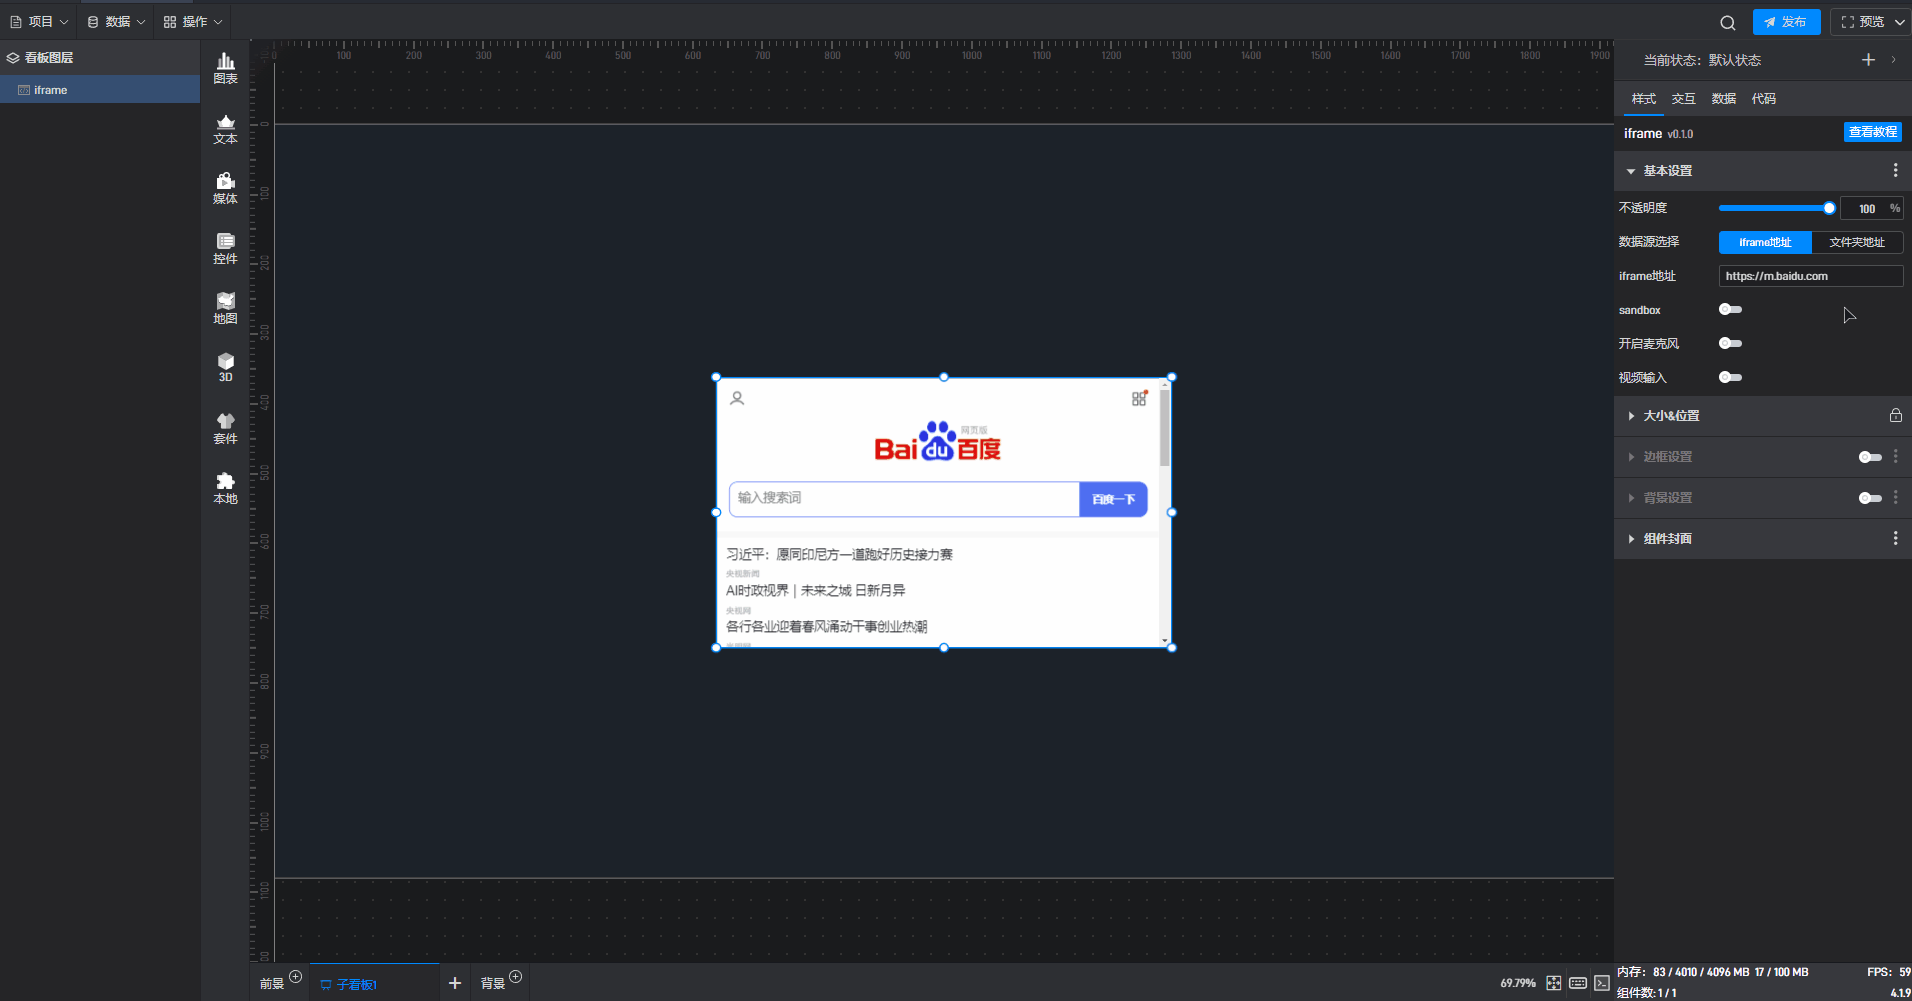Click the lock icon on 大小&位置 row
1912x1001 pixels.
tap(1895, 415)
